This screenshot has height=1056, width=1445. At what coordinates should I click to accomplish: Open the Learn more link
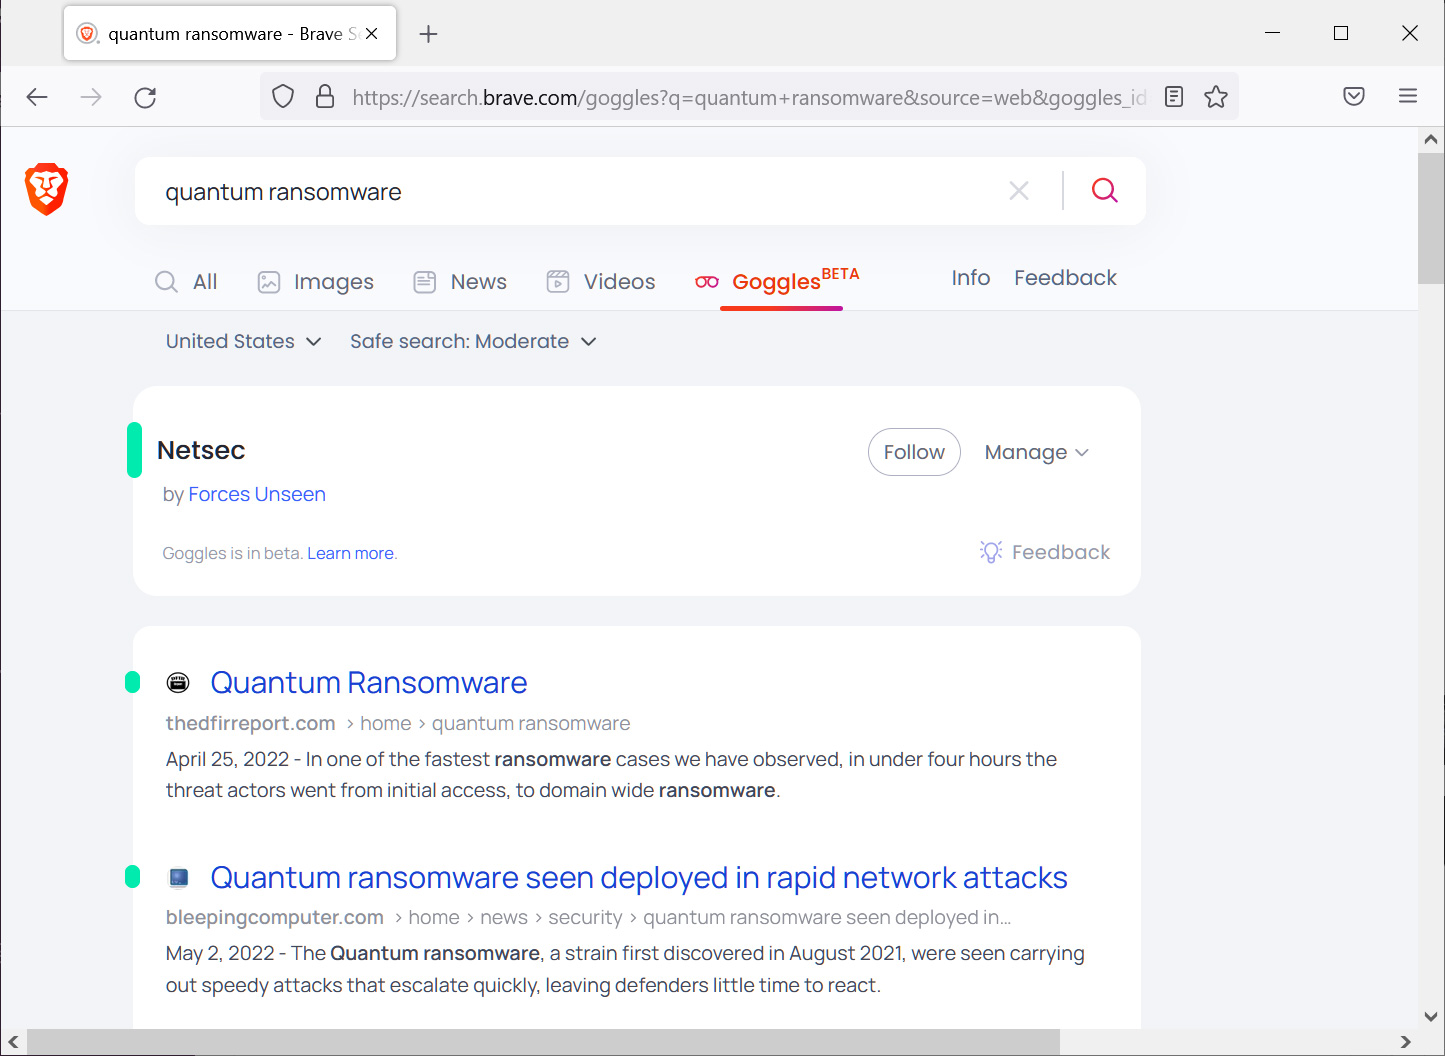[350, 553]
